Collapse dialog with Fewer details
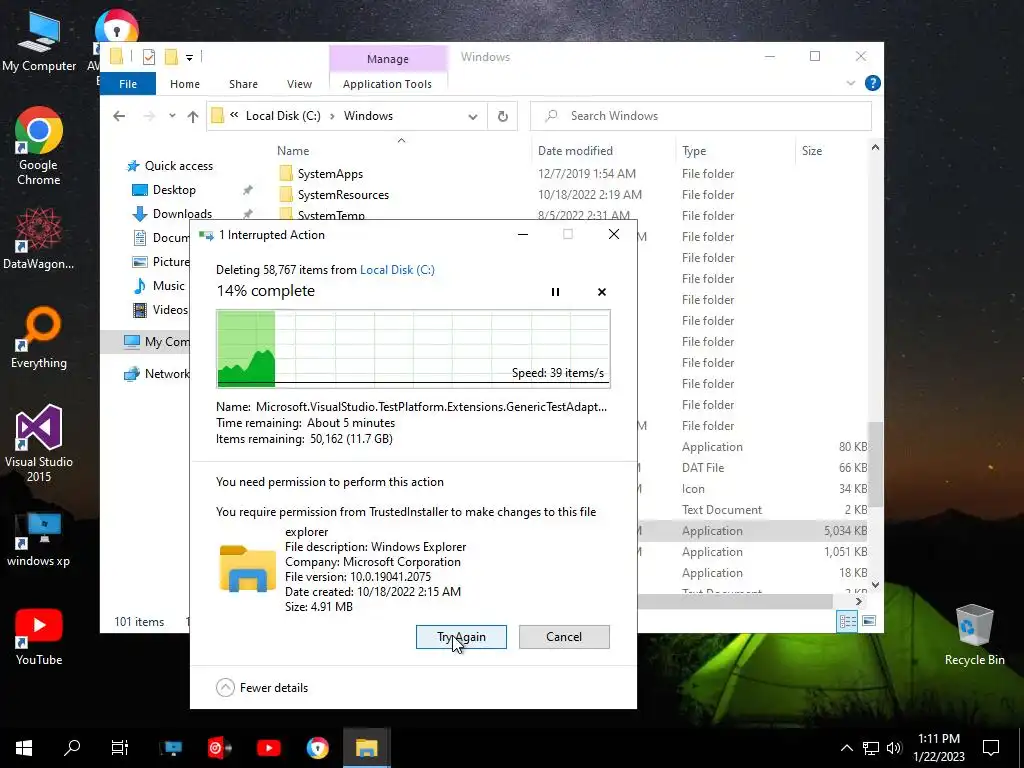The height and width of the screenshot is (768, 1024). [x=262, y=688]
